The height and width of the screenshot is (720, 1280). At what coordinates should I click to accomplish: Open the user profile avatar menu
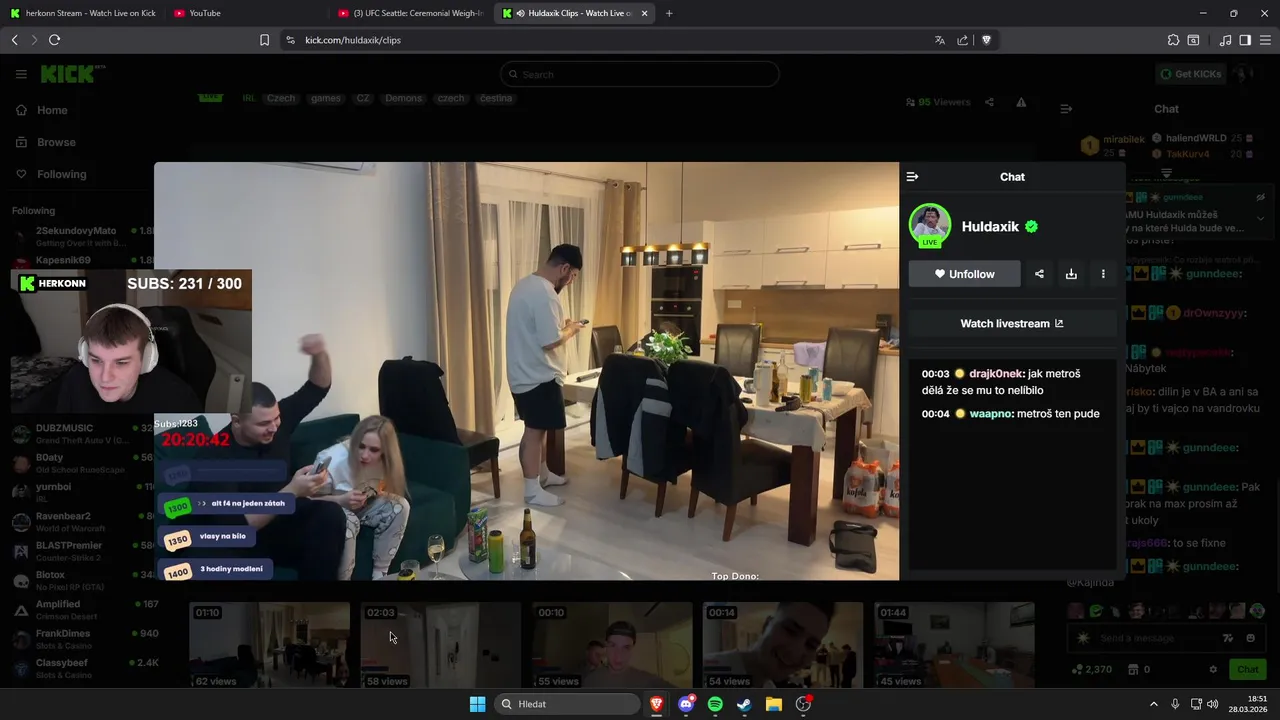coord(1242,74)
